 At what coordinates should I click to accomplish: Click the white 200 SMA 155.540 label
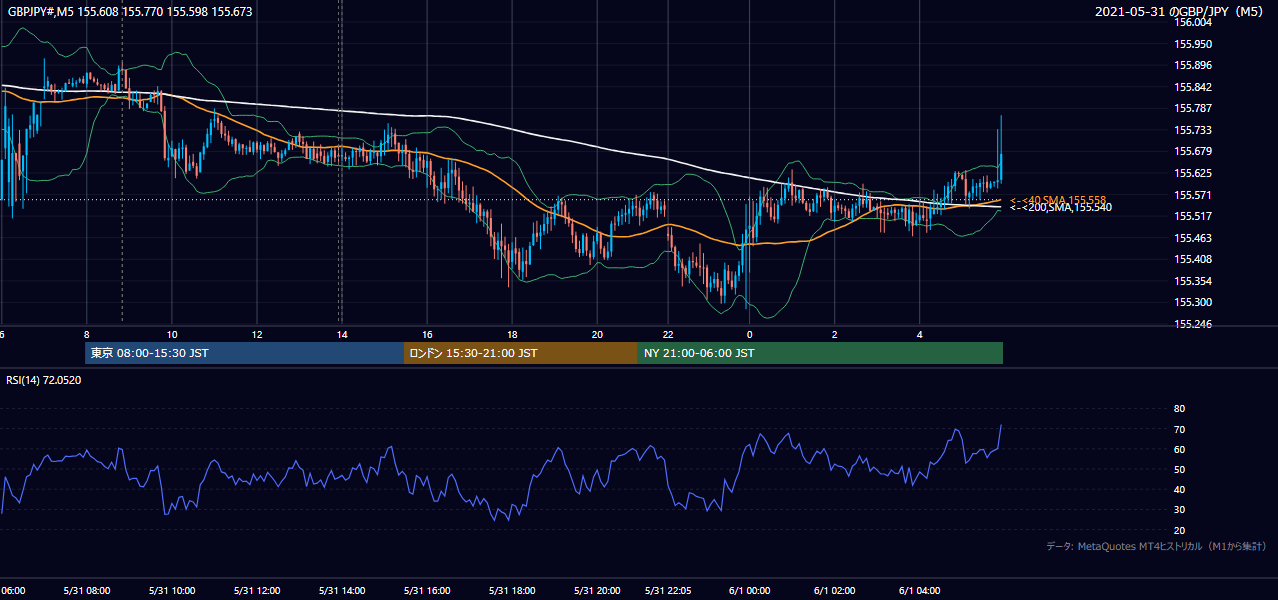pos(1060,208)
